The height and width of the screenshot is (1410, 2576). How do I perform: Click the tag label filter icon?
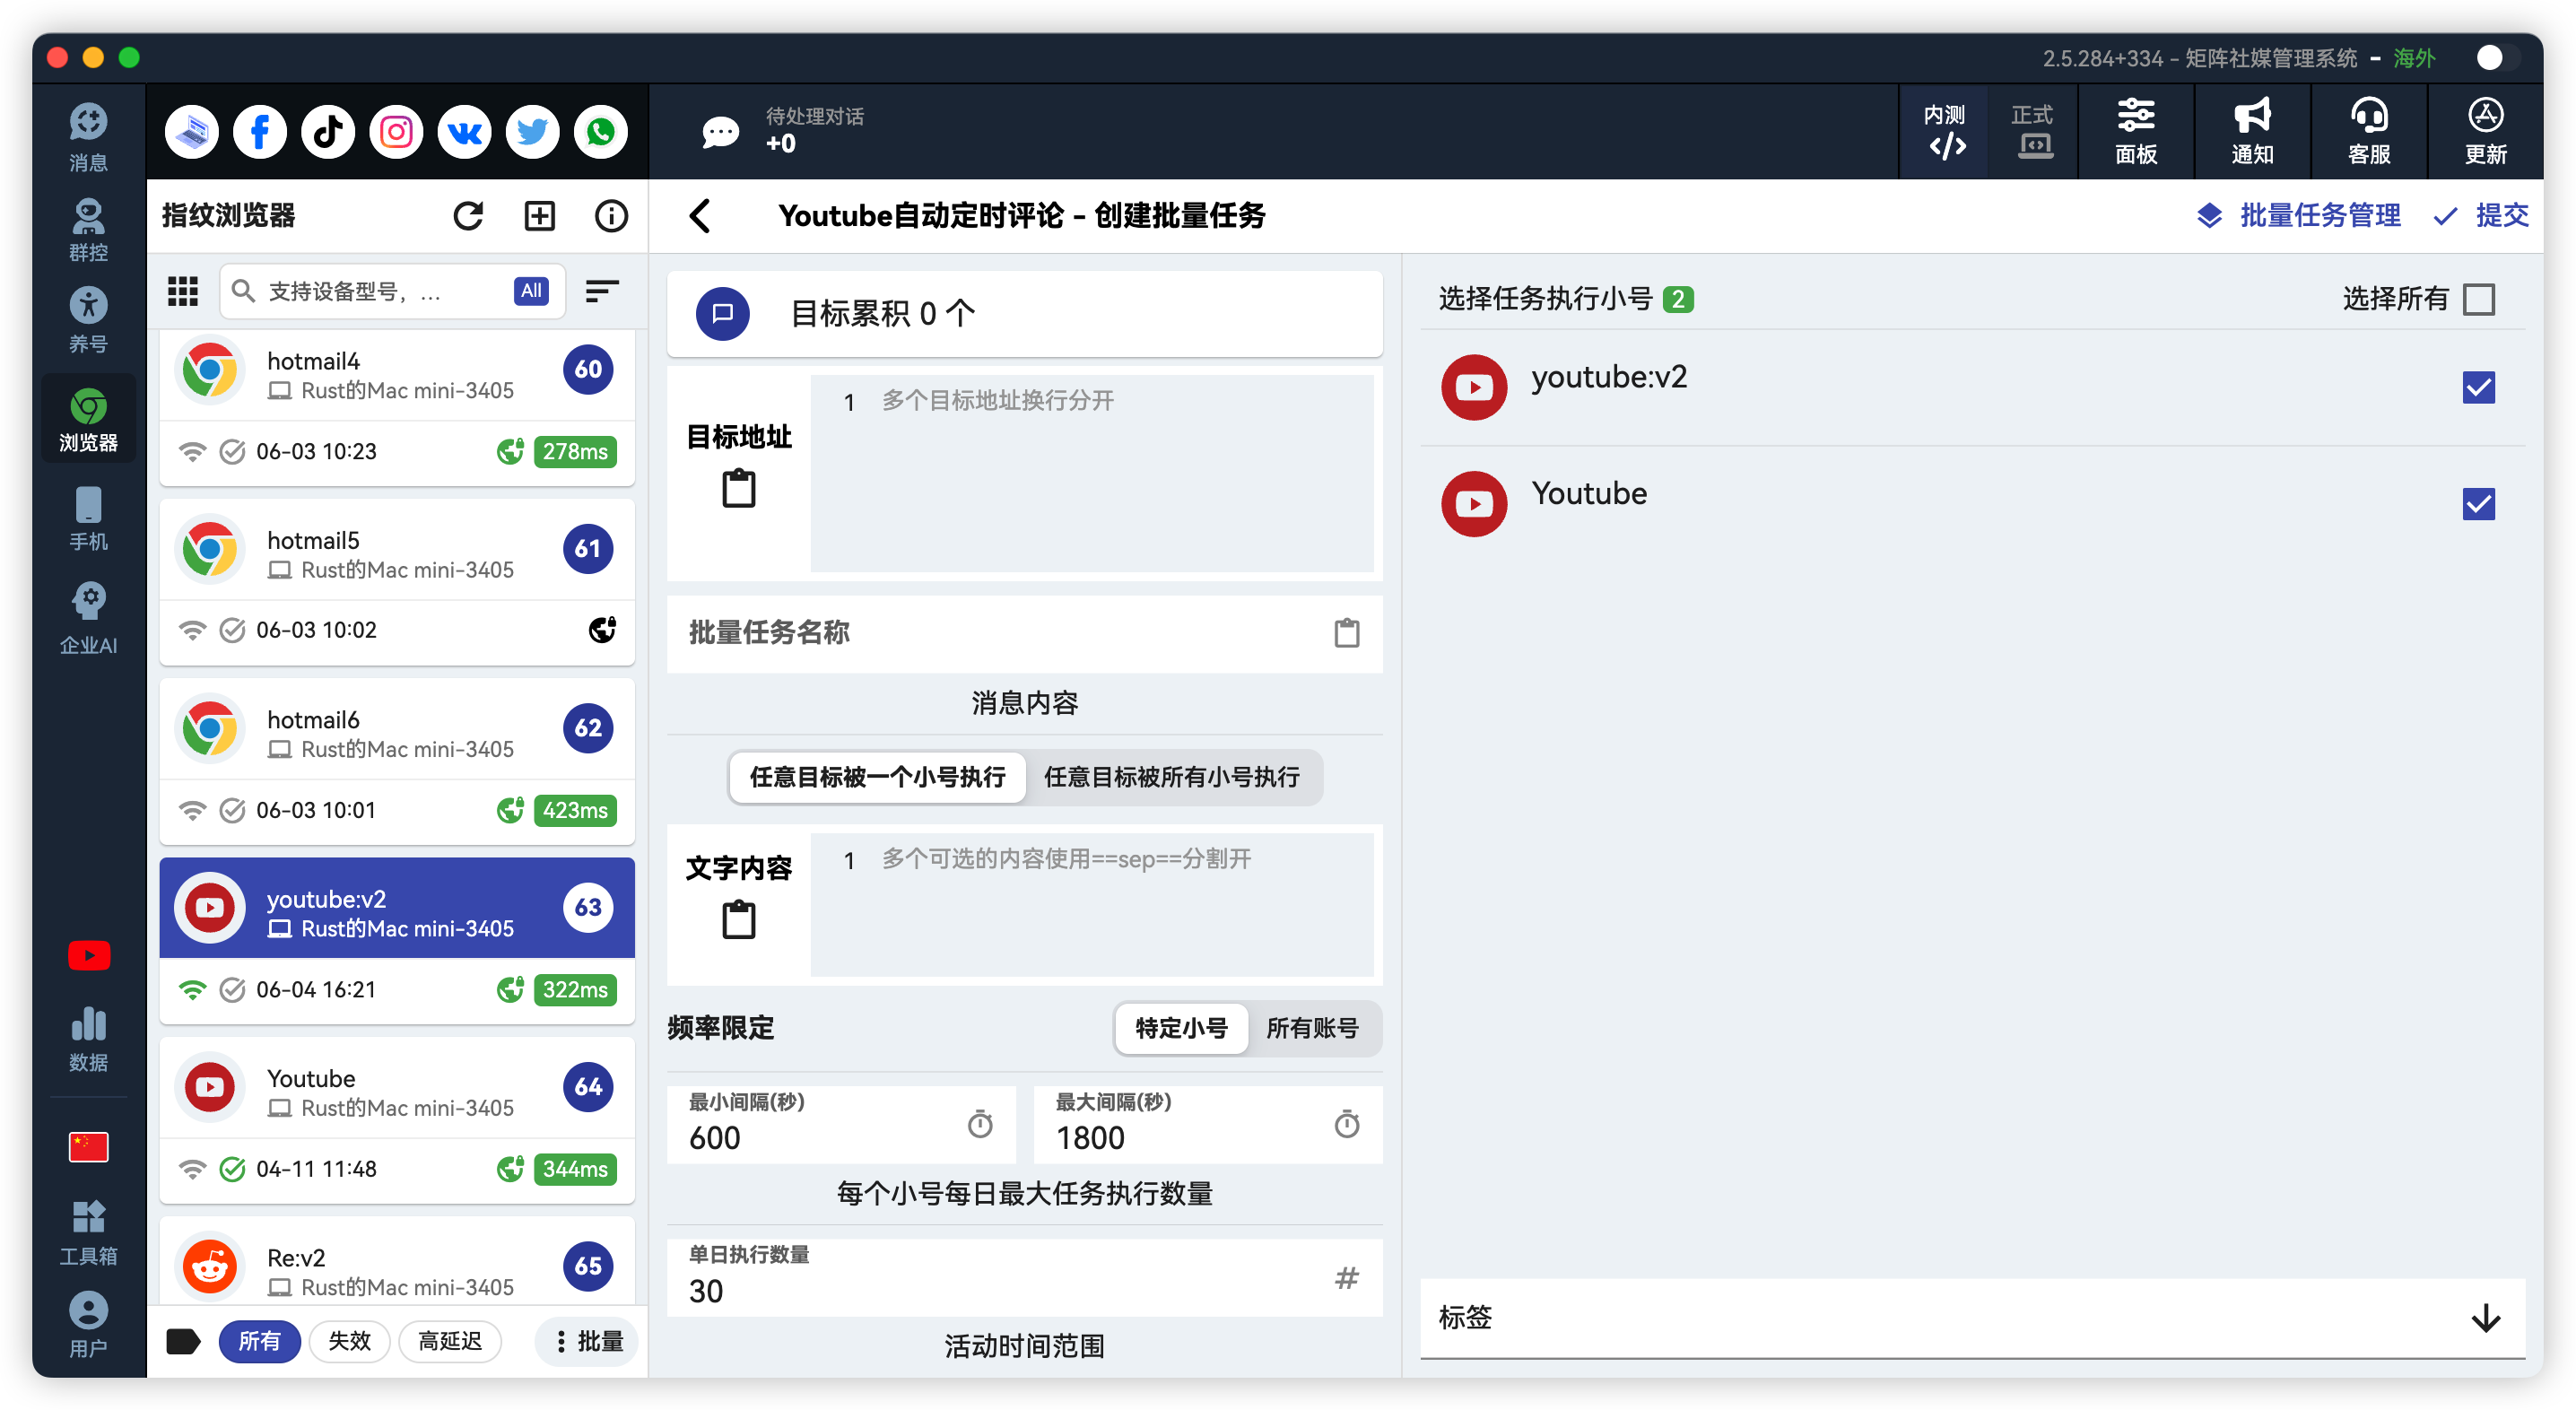point(183,1342)
